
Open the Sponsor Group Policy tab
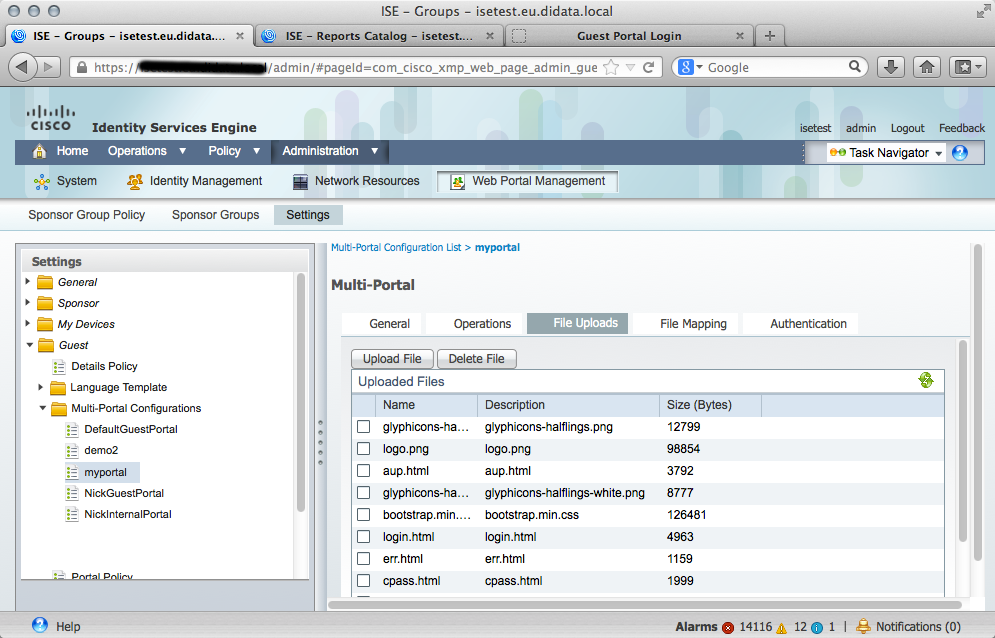click(87, 215)
